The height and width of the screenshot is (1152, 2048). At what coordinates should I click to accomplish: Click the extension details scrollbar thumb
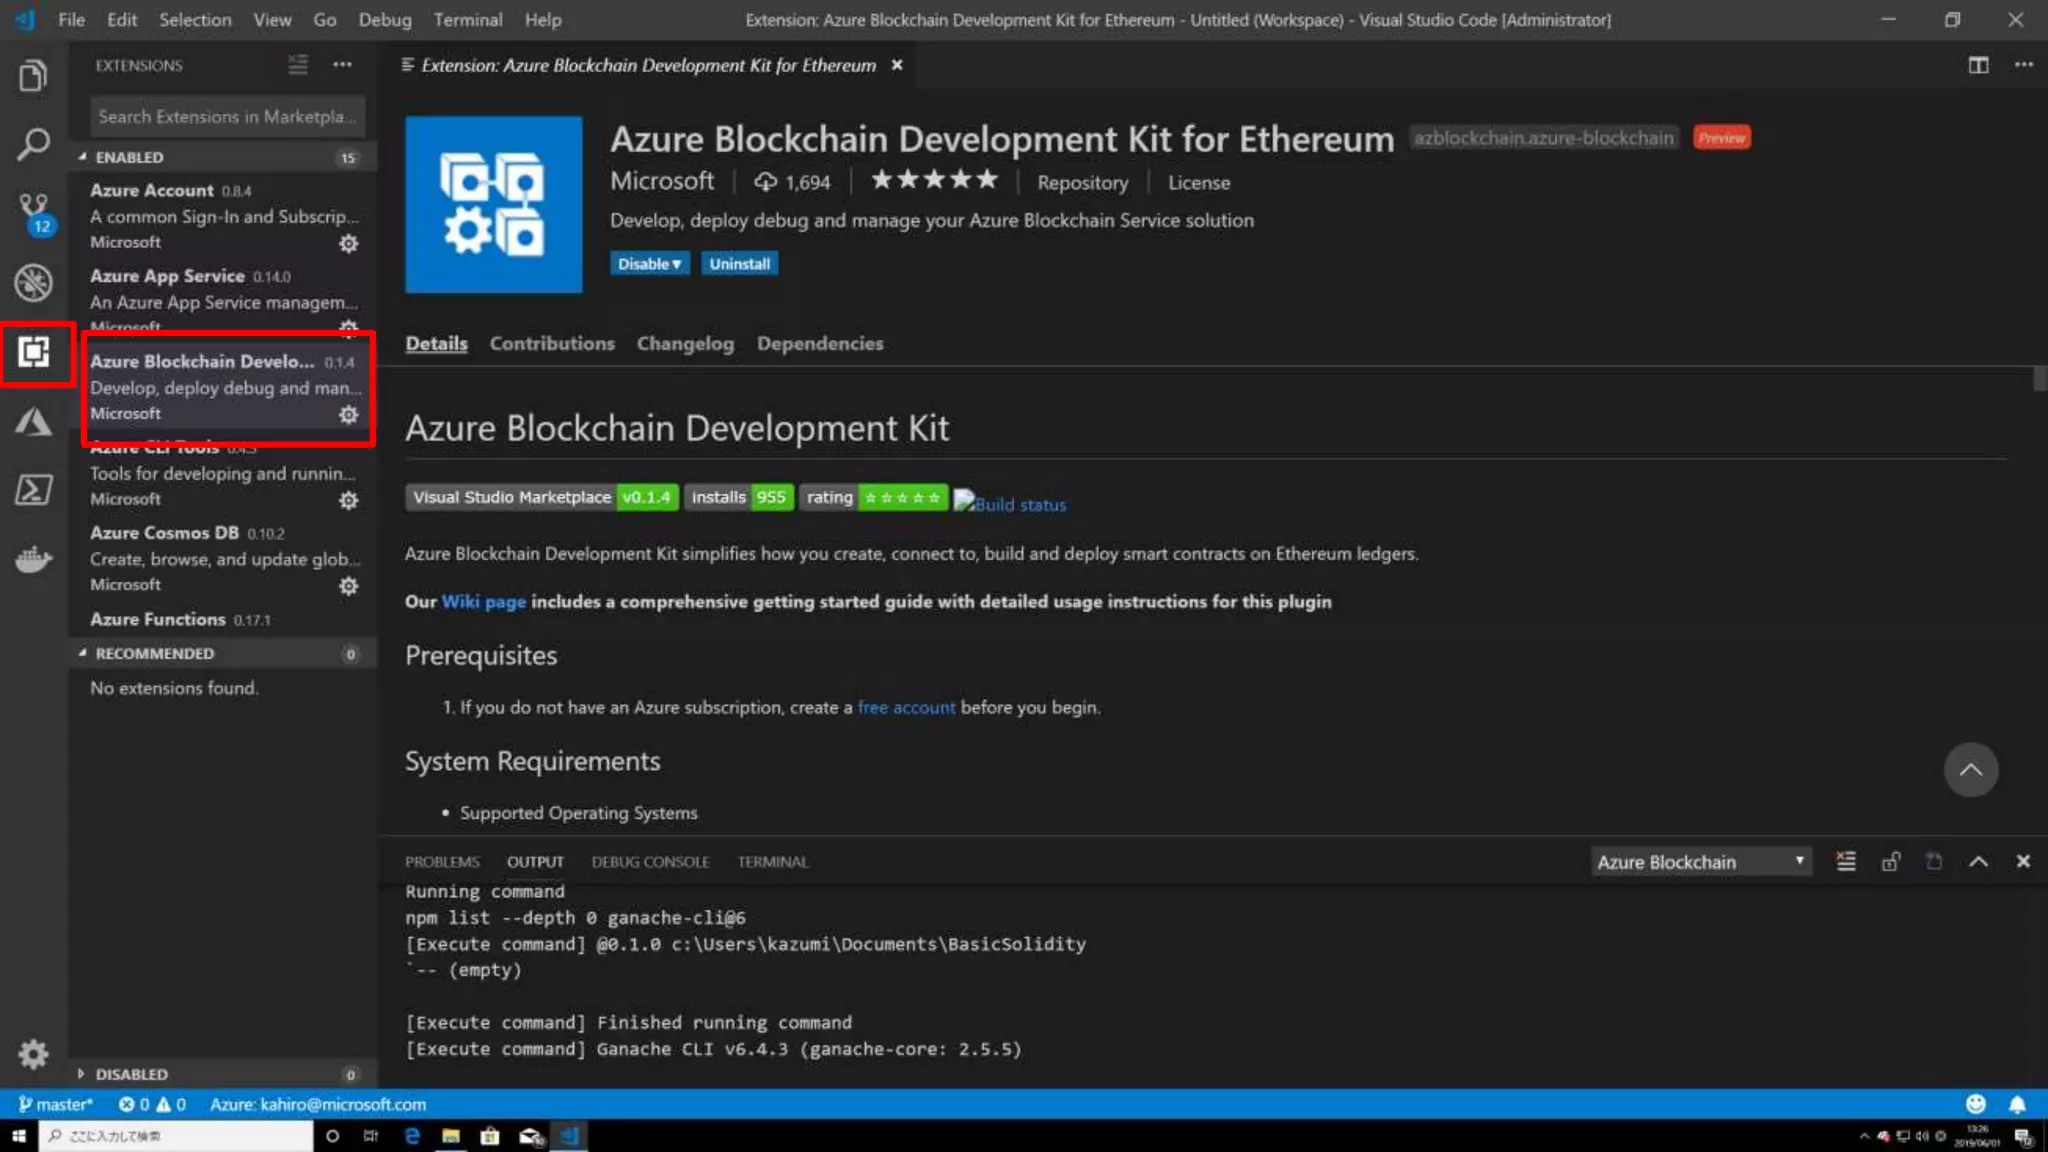click(x=2040, y=379)
